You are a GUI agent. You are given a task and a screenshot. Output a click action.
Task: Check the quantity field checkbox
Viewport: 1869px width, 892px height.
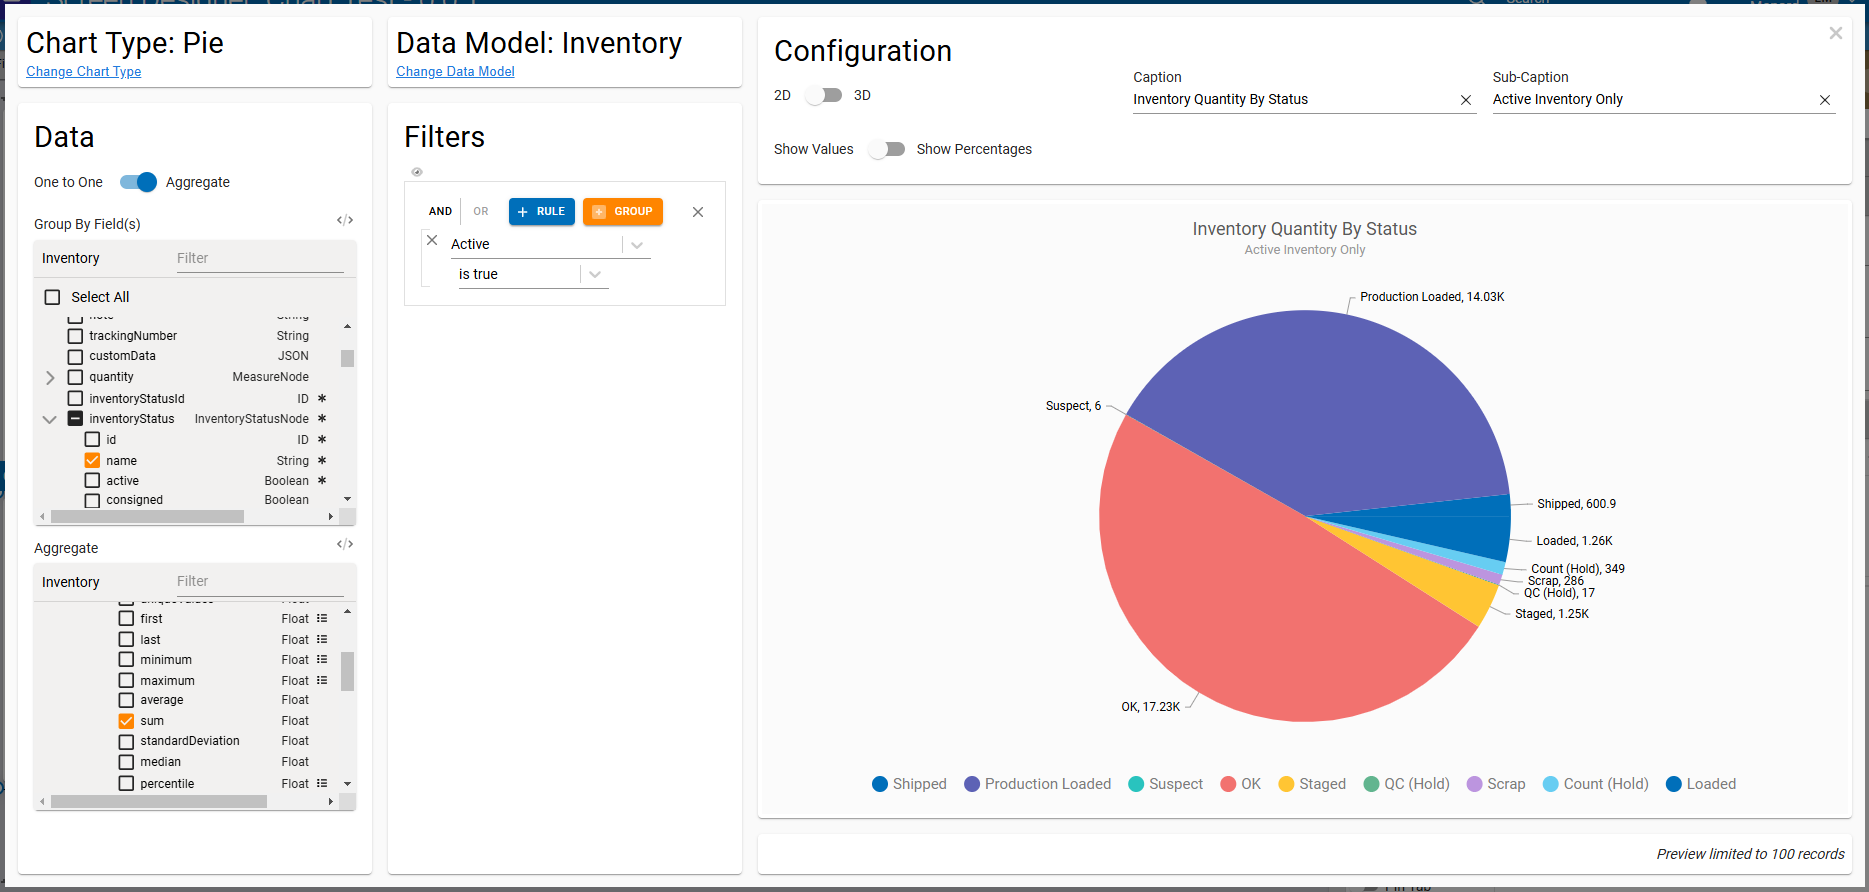[75, 377]
